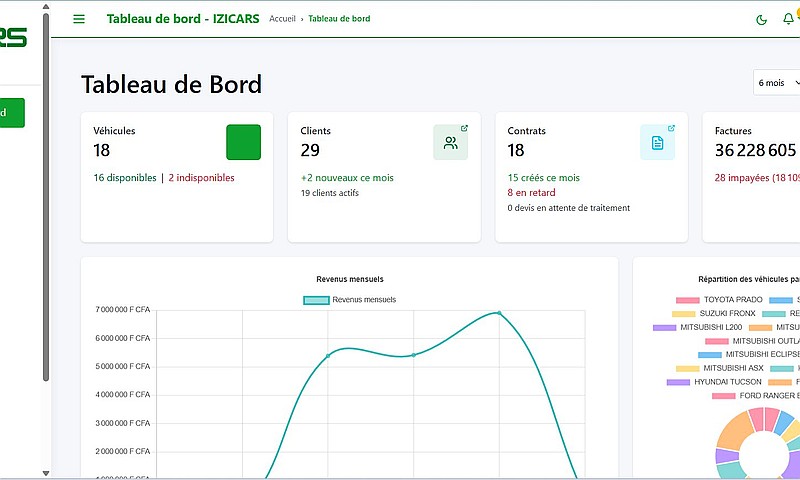Click the IZICARS logo
The image size is (800, 480).
click(14, 38)
